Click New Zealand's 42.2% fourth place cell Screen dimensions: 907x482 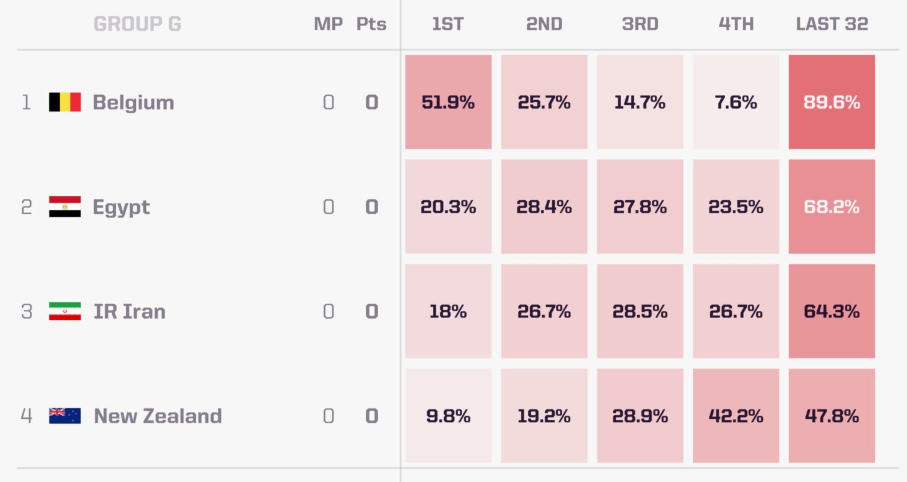736,415
